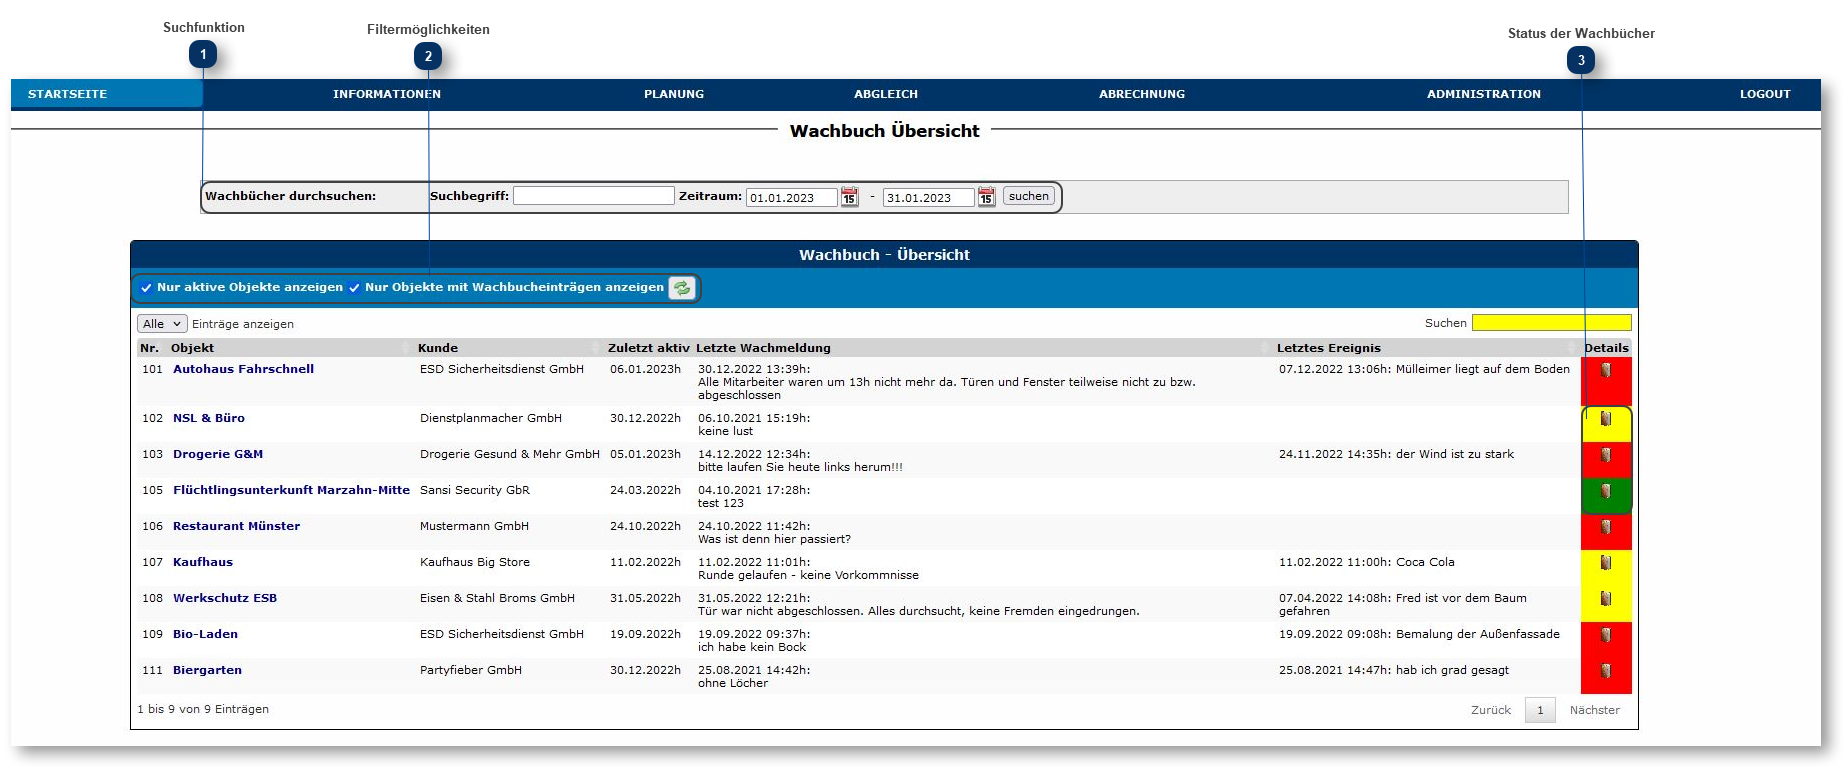Open Wachbuch details for Kaufhaus row

coord(1606,563)
